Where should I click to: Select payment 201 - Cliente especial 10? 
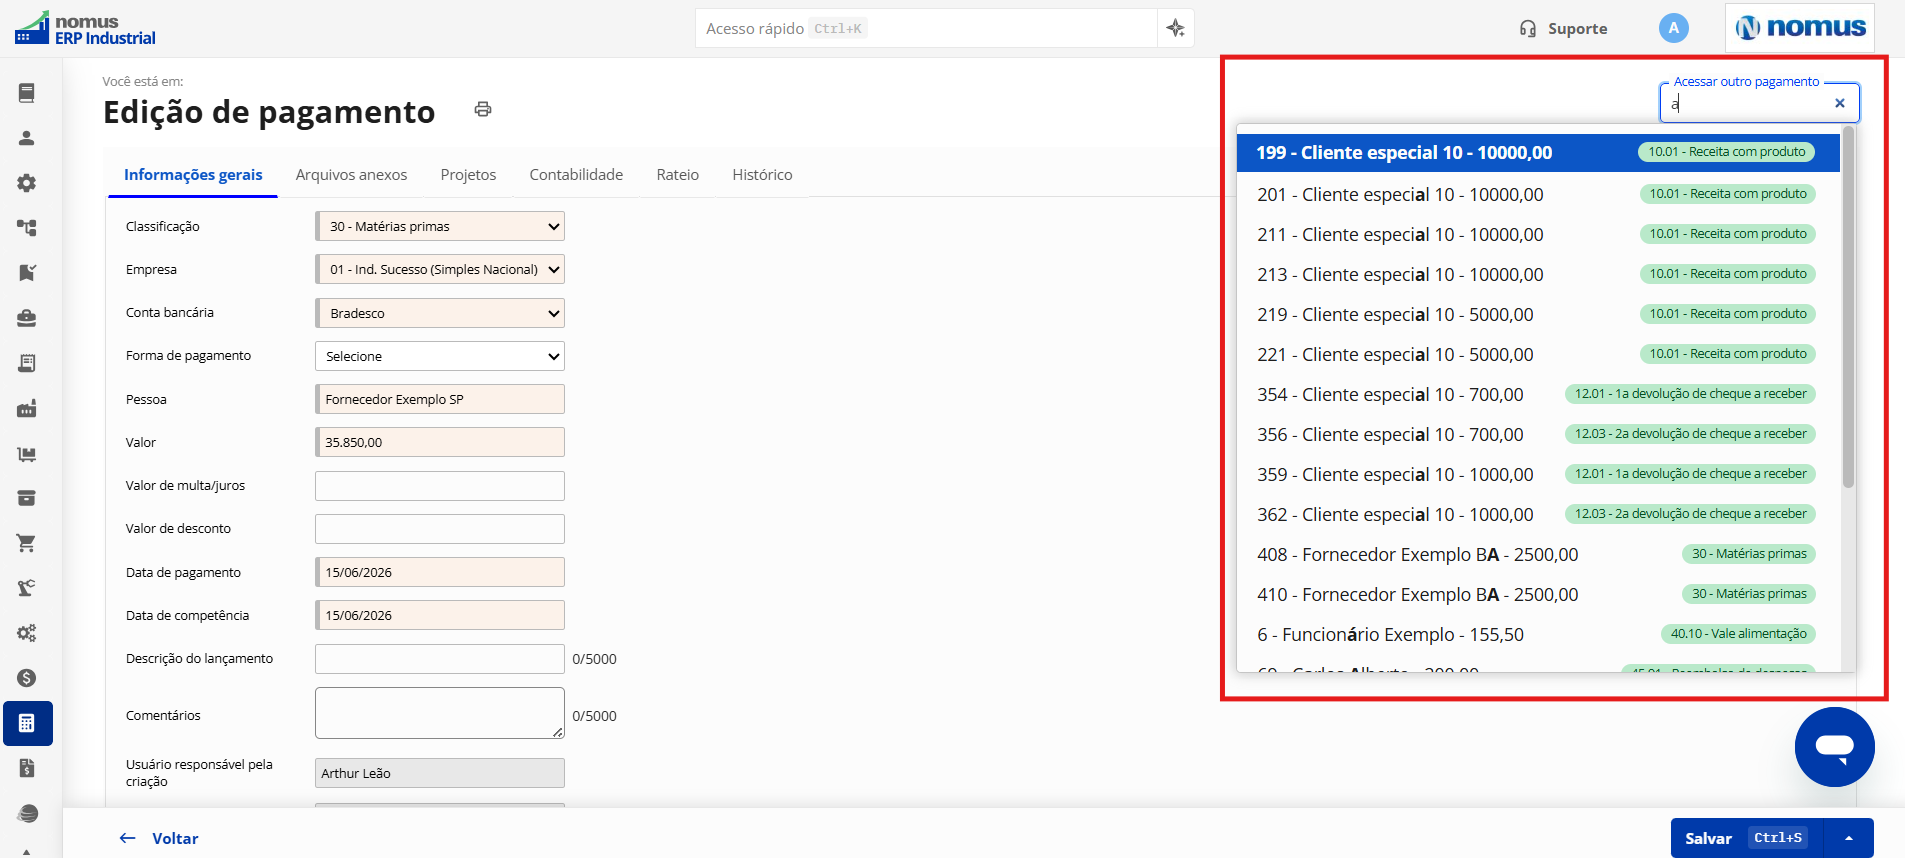pyautogui.click(x=1538, y=194)
